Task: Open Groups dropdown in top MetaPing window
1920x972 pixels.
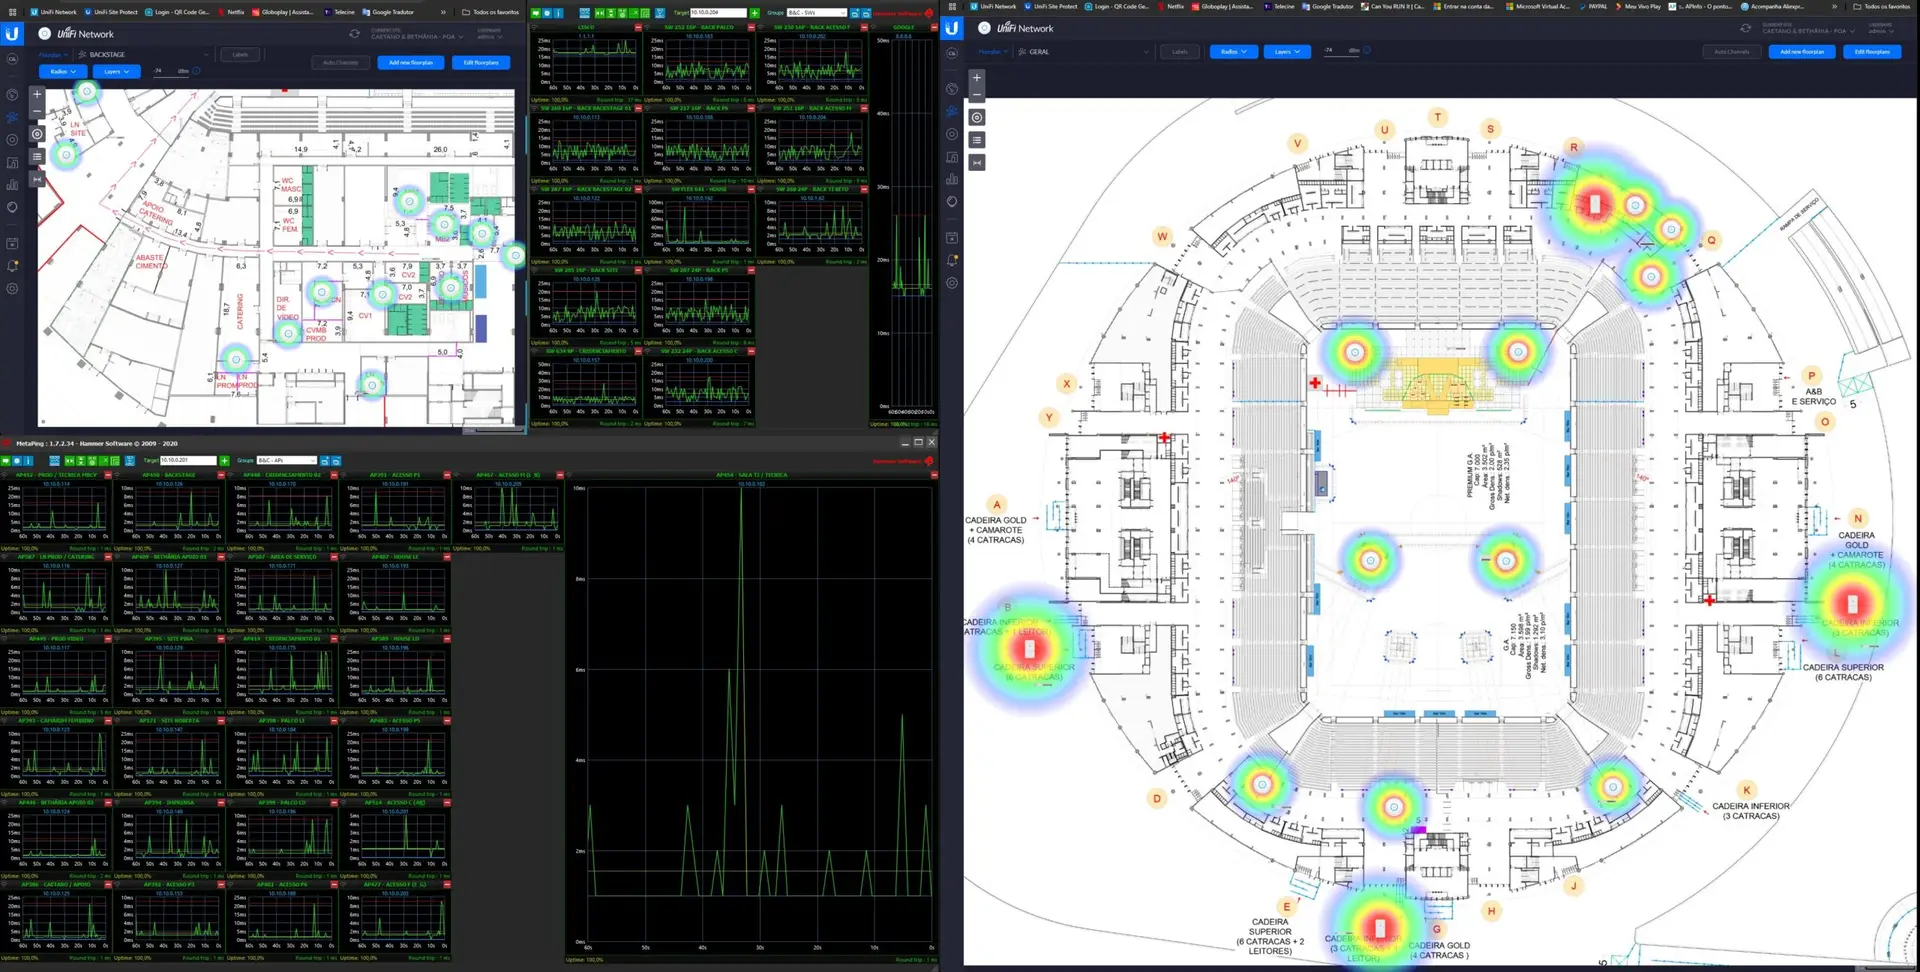Action: (816, 13)
